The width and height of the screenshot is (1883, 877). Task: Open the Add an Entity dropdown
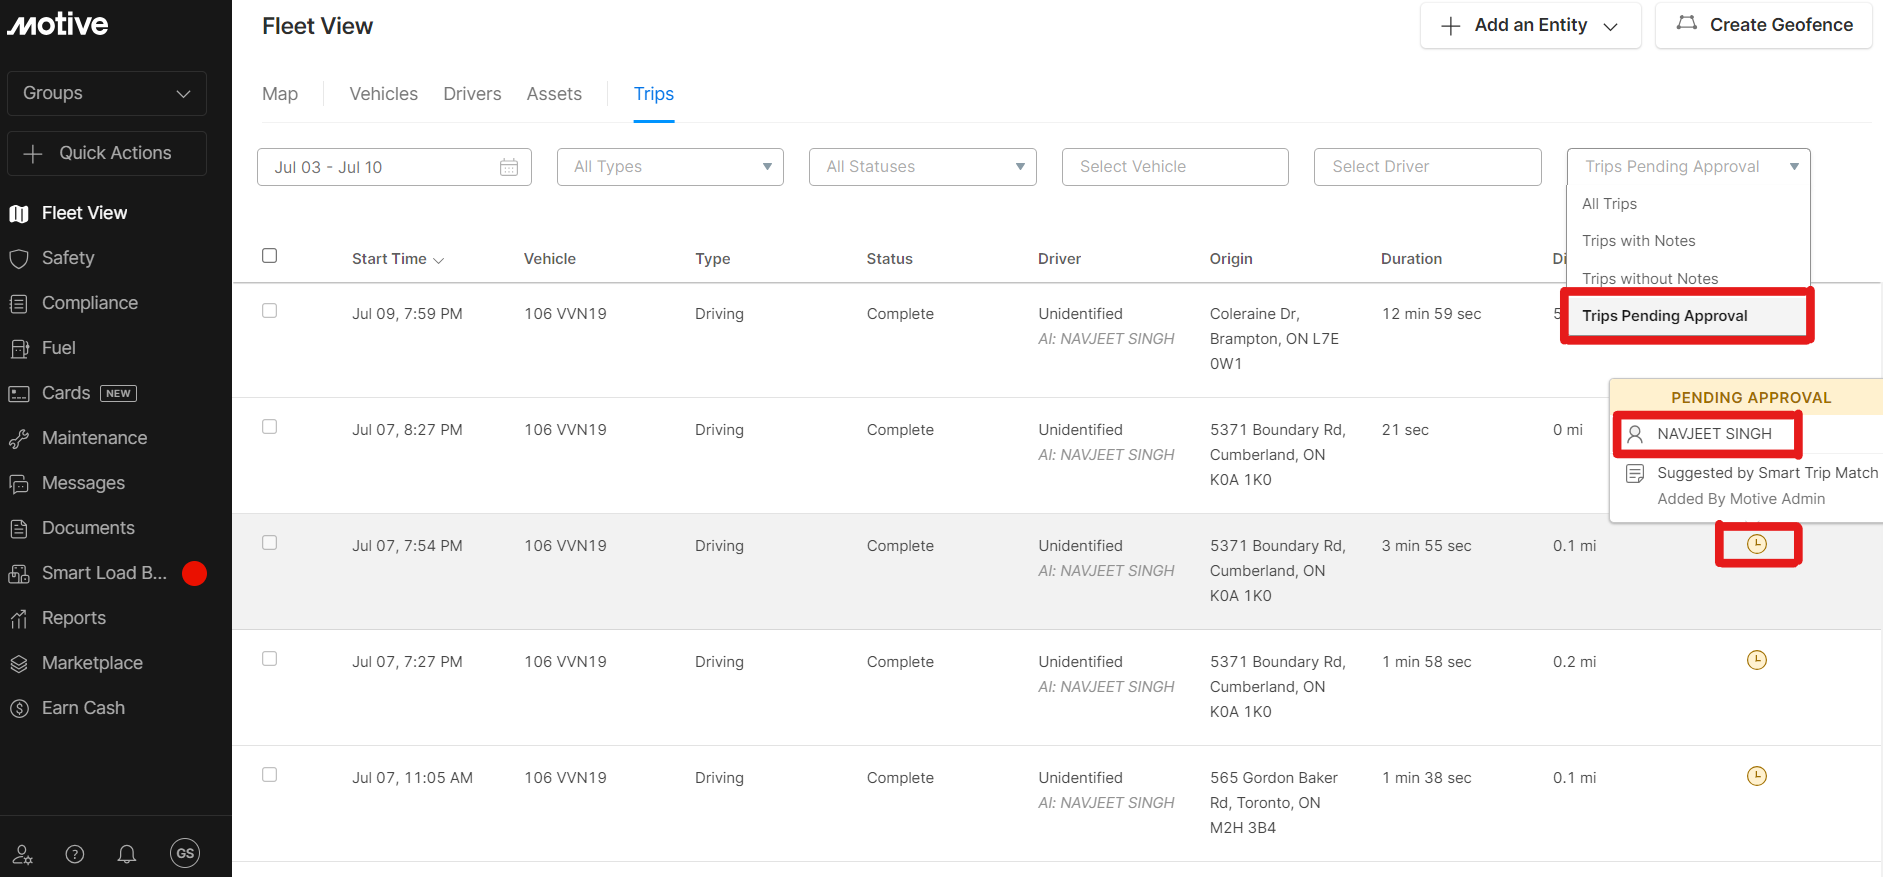(x=1531, y=25)
